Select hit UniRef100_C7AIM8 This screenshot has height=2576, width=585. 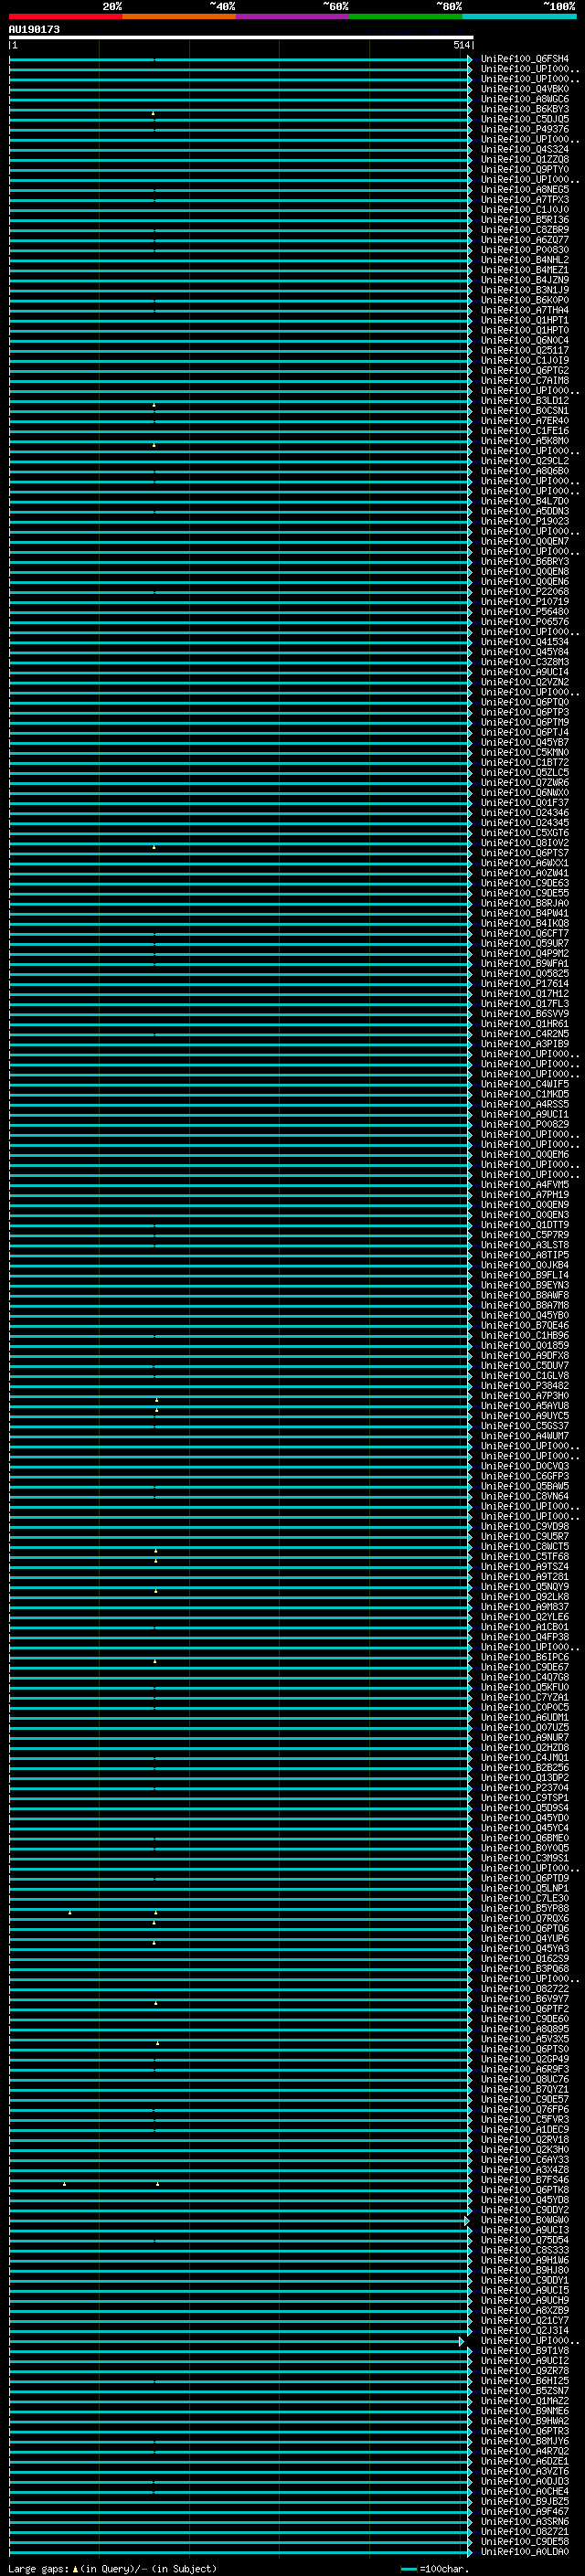point(525,380)
